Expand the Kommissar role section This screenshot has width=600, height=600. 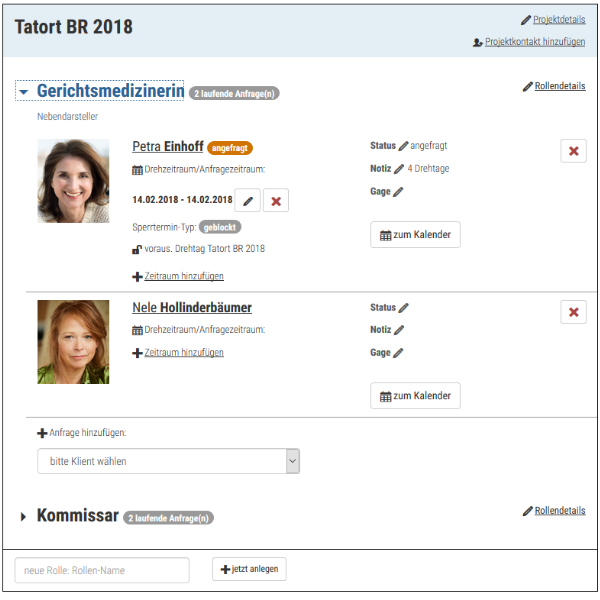(23, 517)
